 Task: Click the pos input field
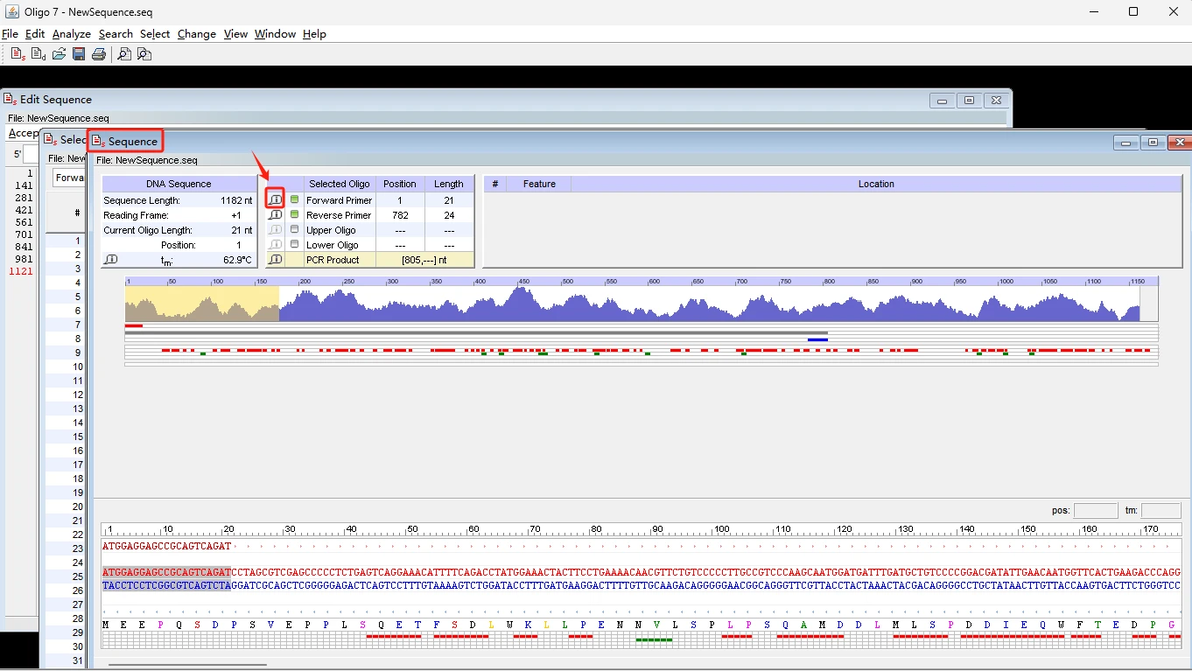(1095, 511)
